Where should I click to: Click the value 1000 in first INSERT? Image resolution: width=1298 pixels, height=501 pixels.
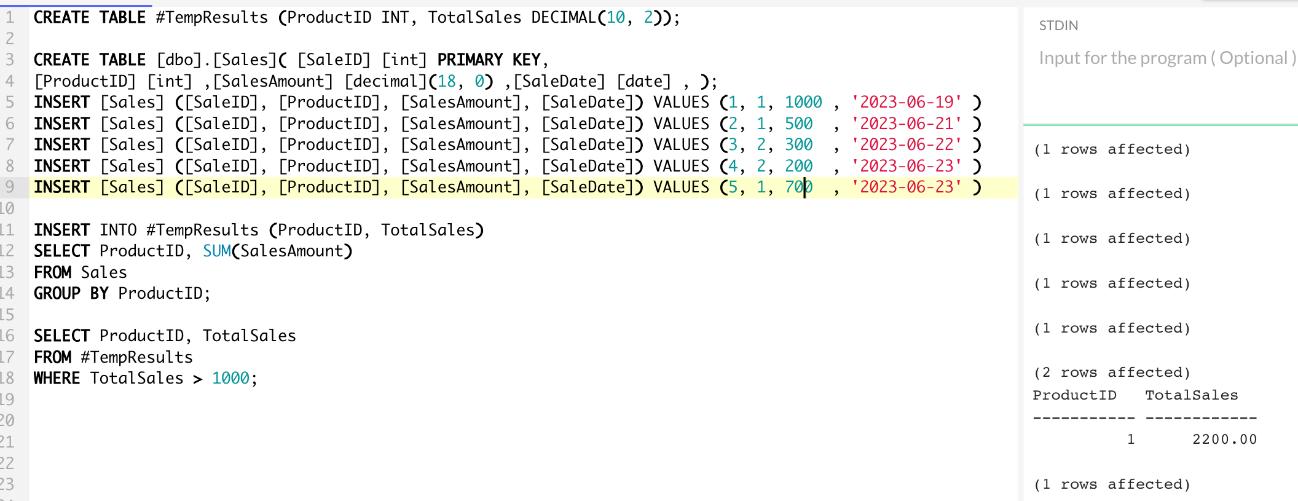coord(803,103)
